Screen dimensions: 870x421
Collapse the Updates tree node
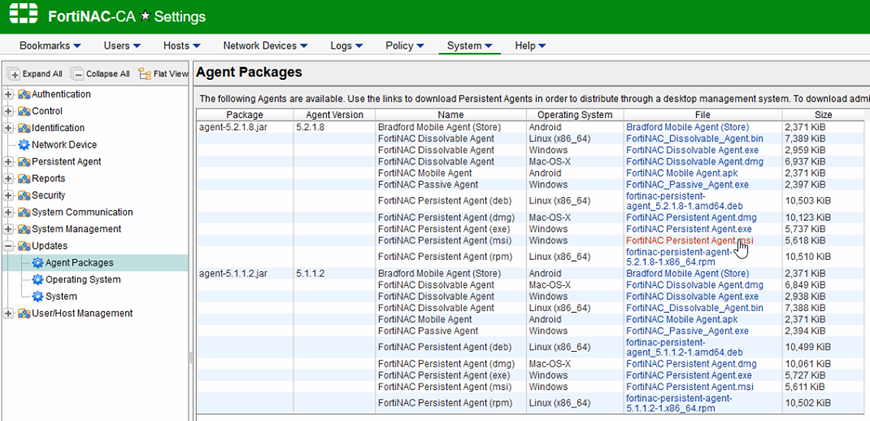pyautogui.click(x=9, y=246)
